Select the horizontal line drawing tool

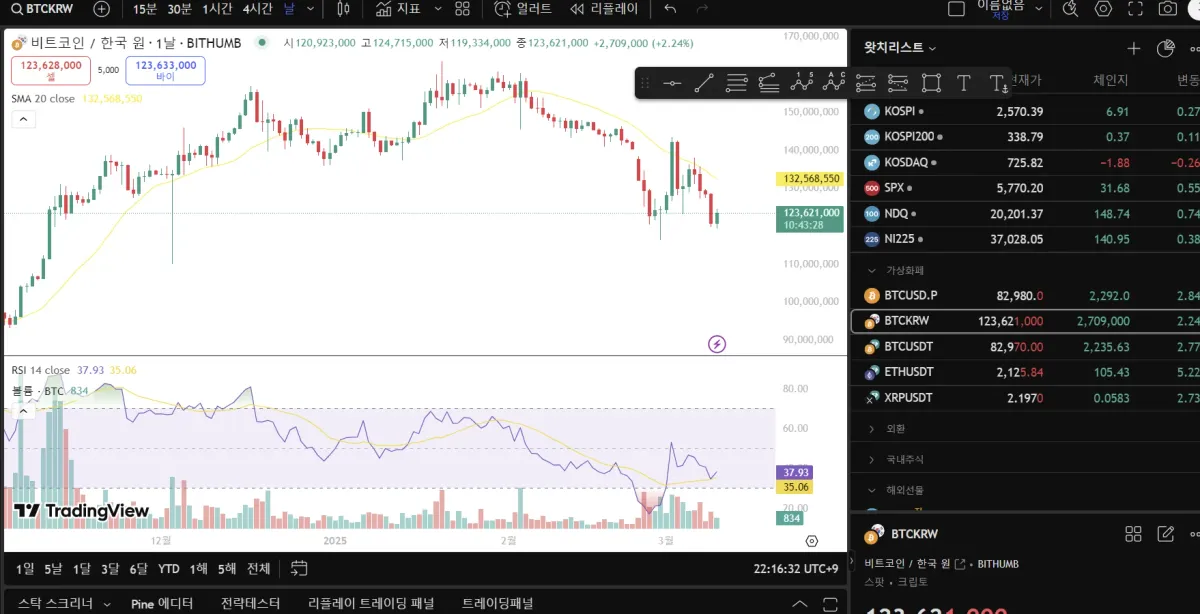point(672,83)
